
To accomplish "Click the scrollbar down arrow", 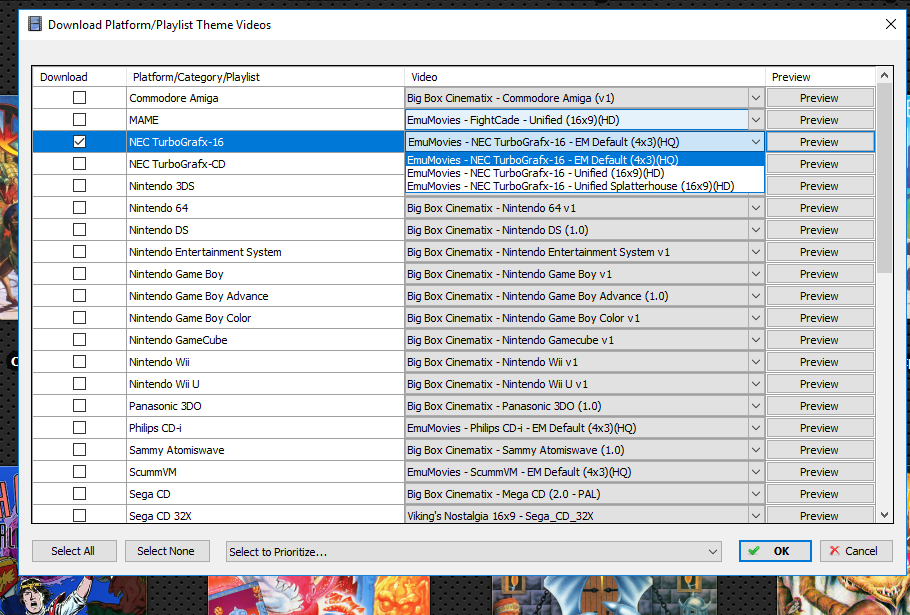I will 884,515.
